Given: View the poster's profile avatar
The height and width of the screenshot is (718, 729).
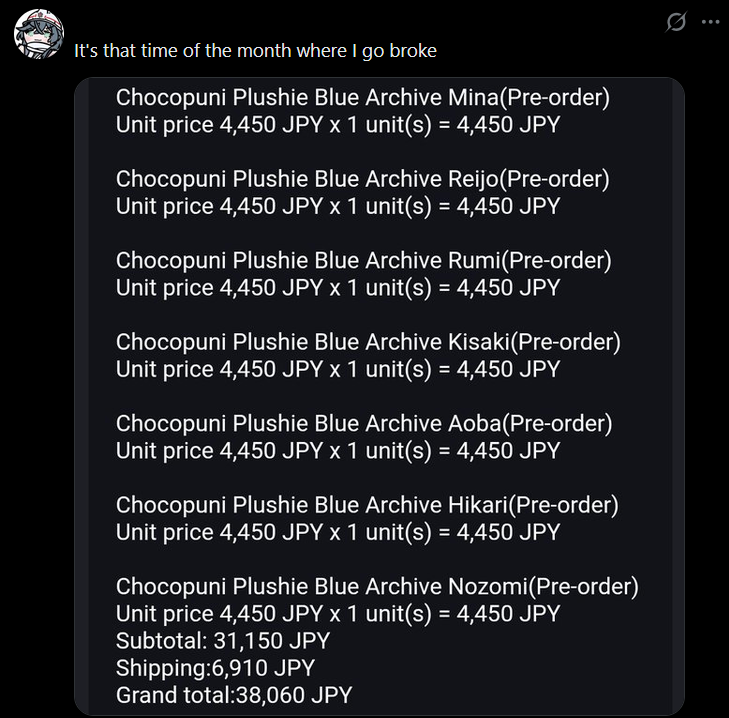Looking at the screenshot, I should click(39, 33).
